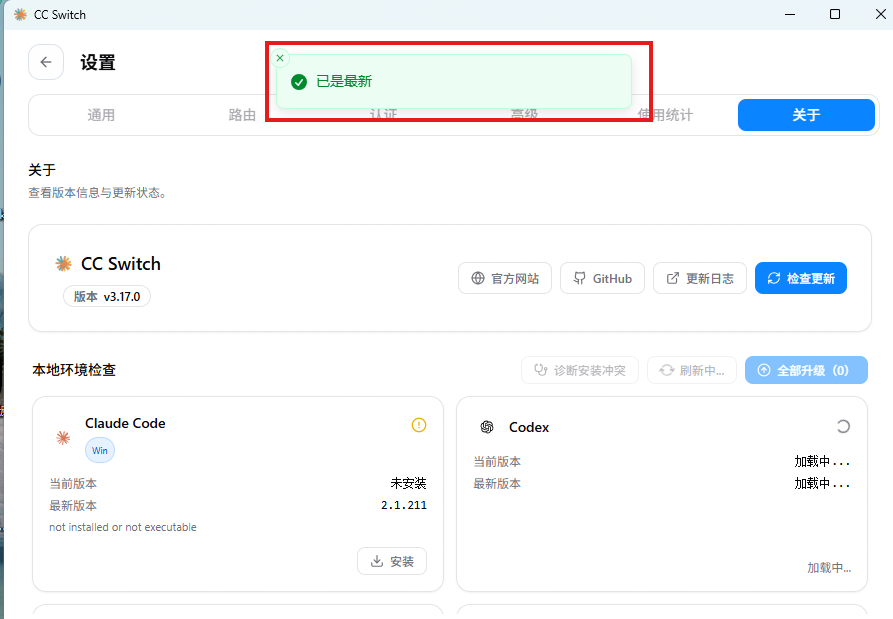The height and width of the screenshot is (619, 893).
Task: Click the Claude Code starburst logo
Action: coord(63,437)
